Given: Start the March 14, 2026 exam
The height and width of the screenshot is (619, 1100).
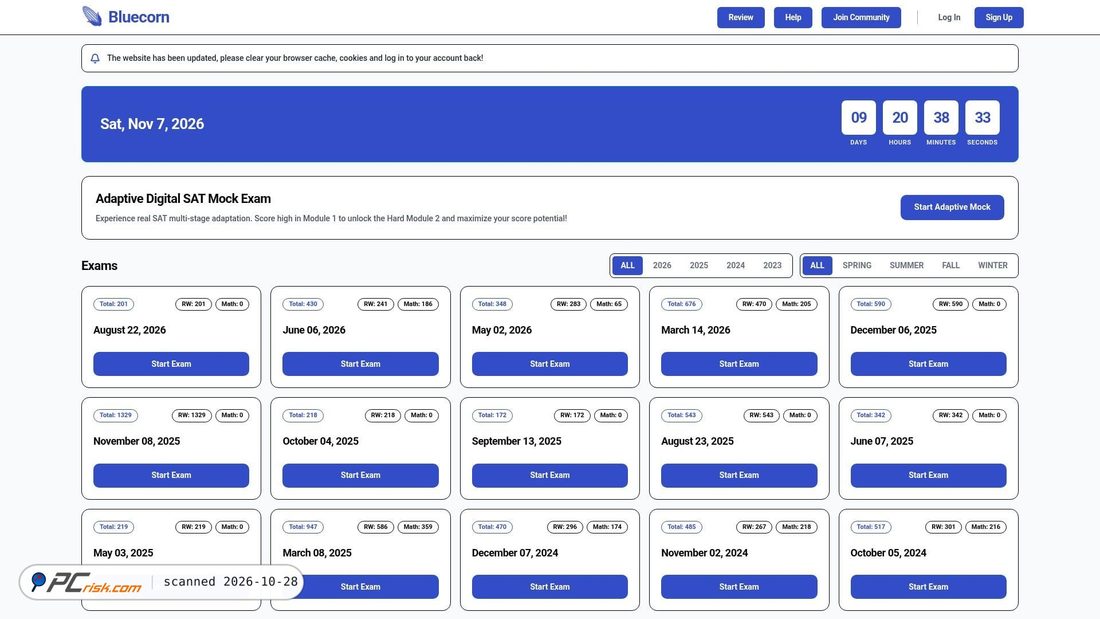Looking at the screenshot, I should [739, 364].
